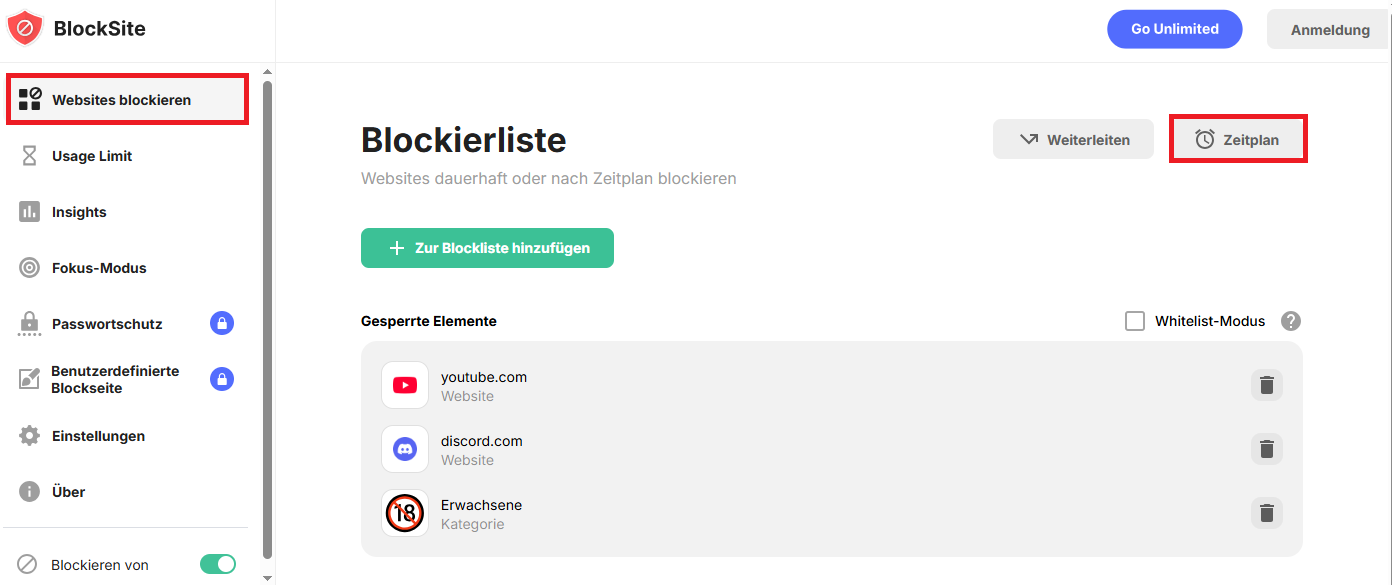This screenshot has height=585, width=1392.
Task: Enable the Whitelist-Modus checkbox
Action: [1135, 321]
